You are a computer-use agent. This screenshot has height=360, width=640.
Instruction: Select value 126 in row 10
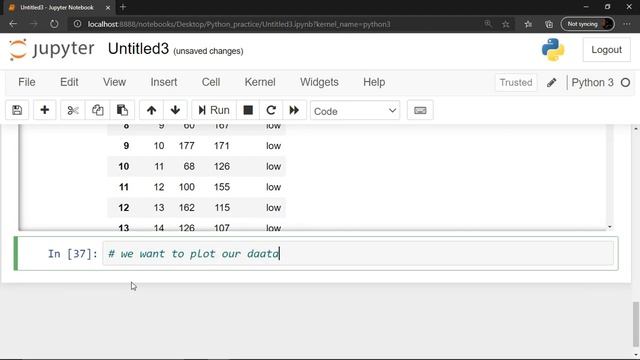(x=222, y=167)
